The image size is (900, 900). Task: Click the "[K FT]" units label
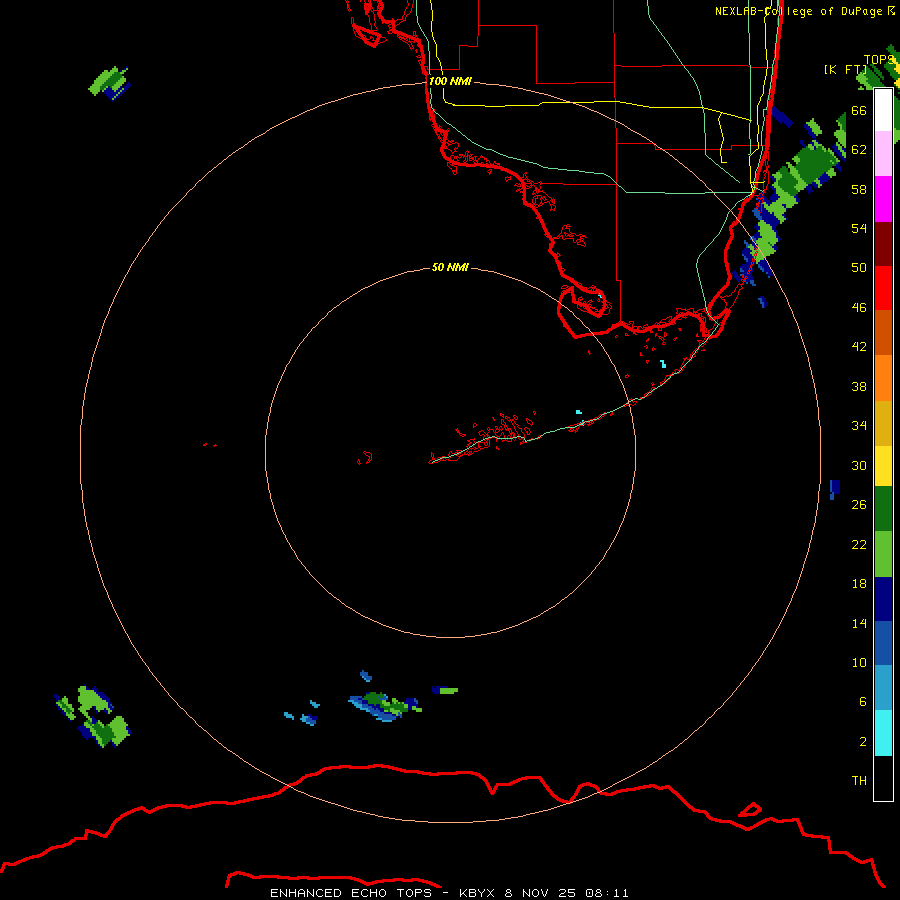coord(845,70)
